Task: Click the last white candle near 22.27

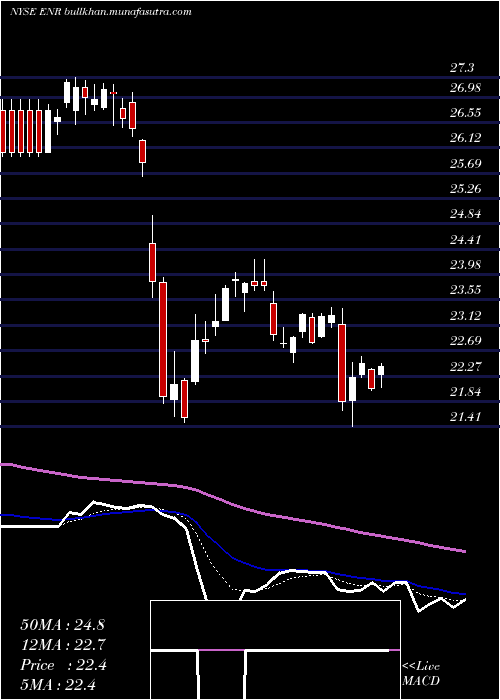Action: coord(381,370)
